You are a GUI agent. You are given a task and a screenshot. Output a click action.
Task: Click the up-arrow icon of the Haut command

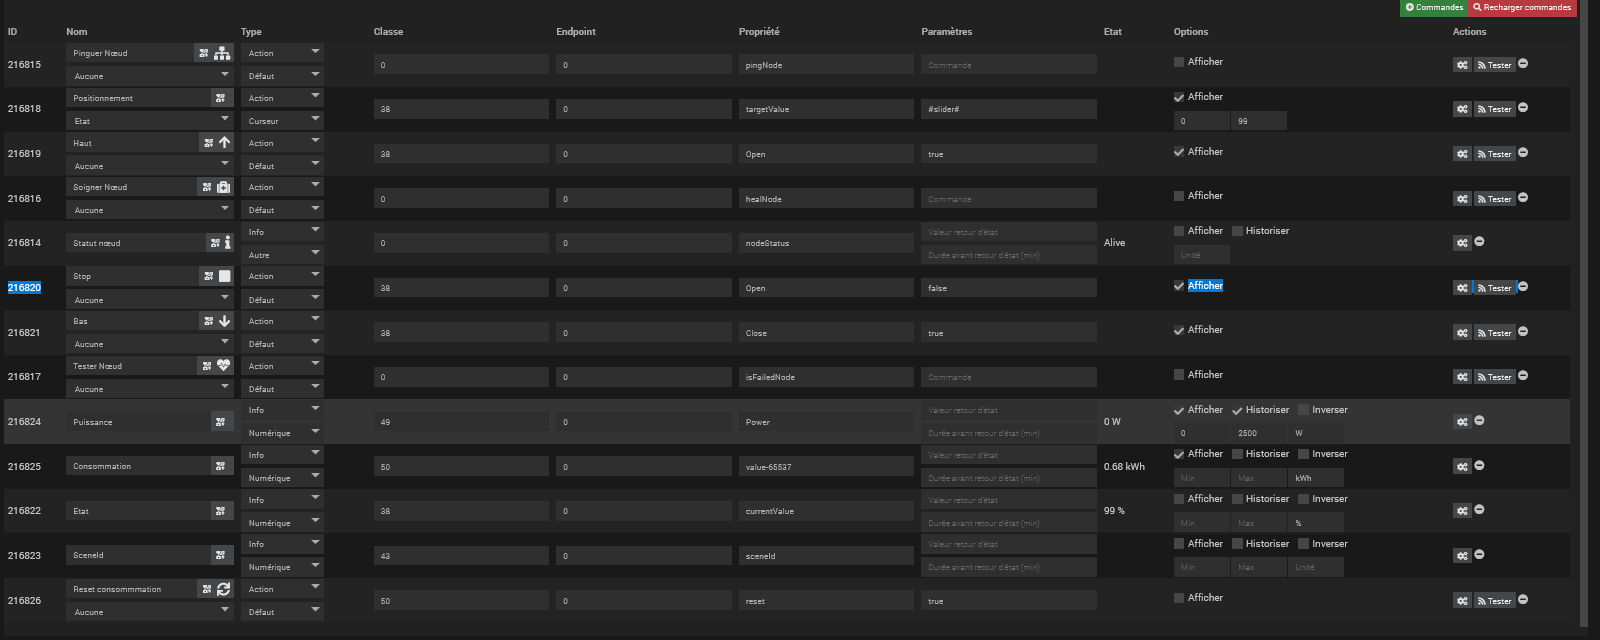tap(224, 143)
